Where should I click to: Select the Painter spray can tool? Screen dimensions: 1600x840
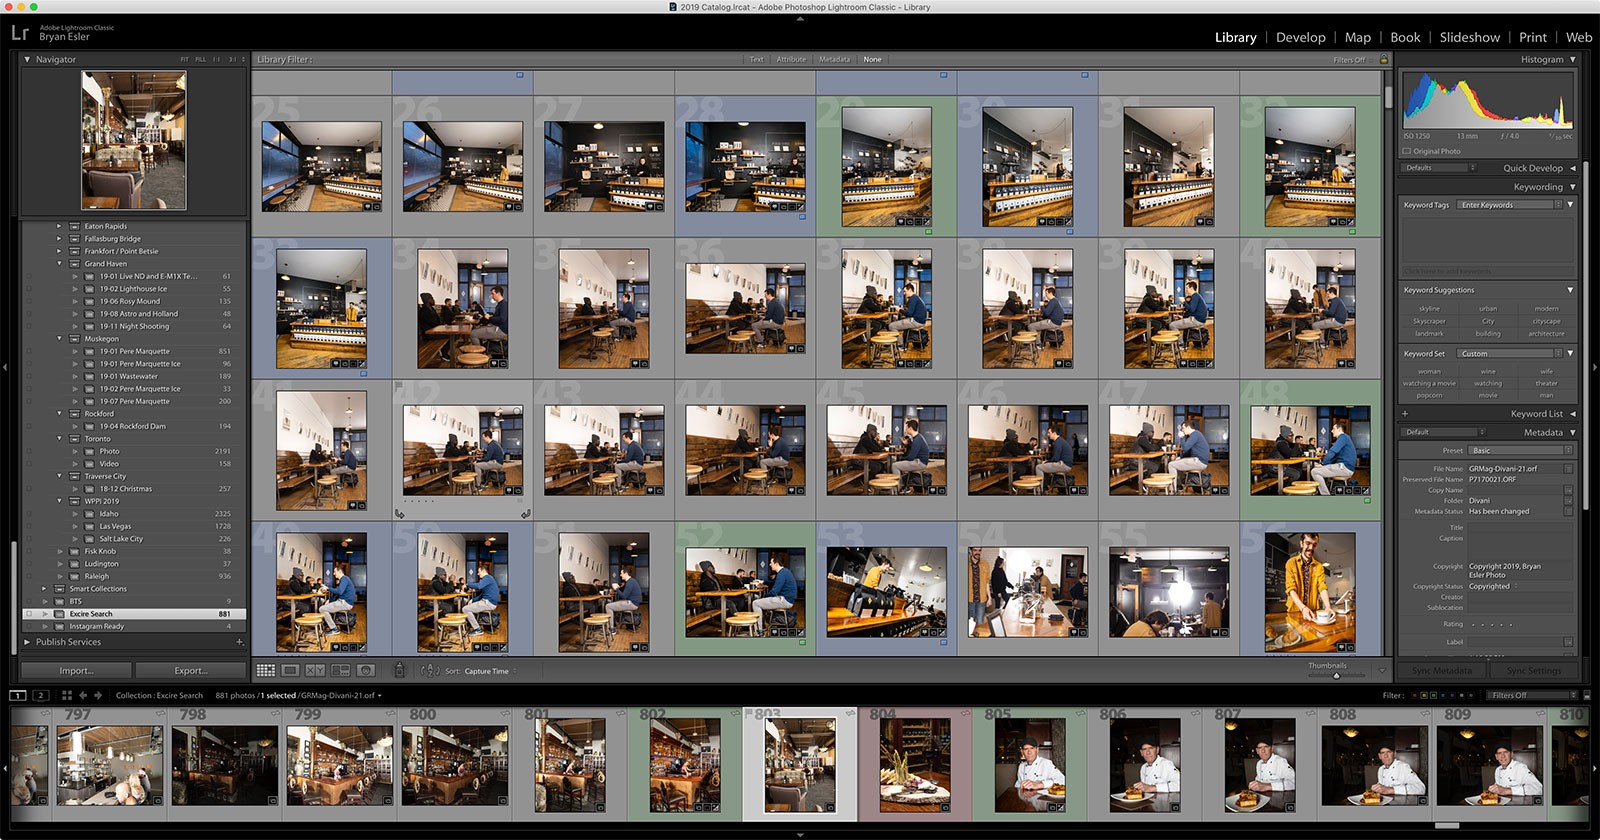tap(399, 671)
